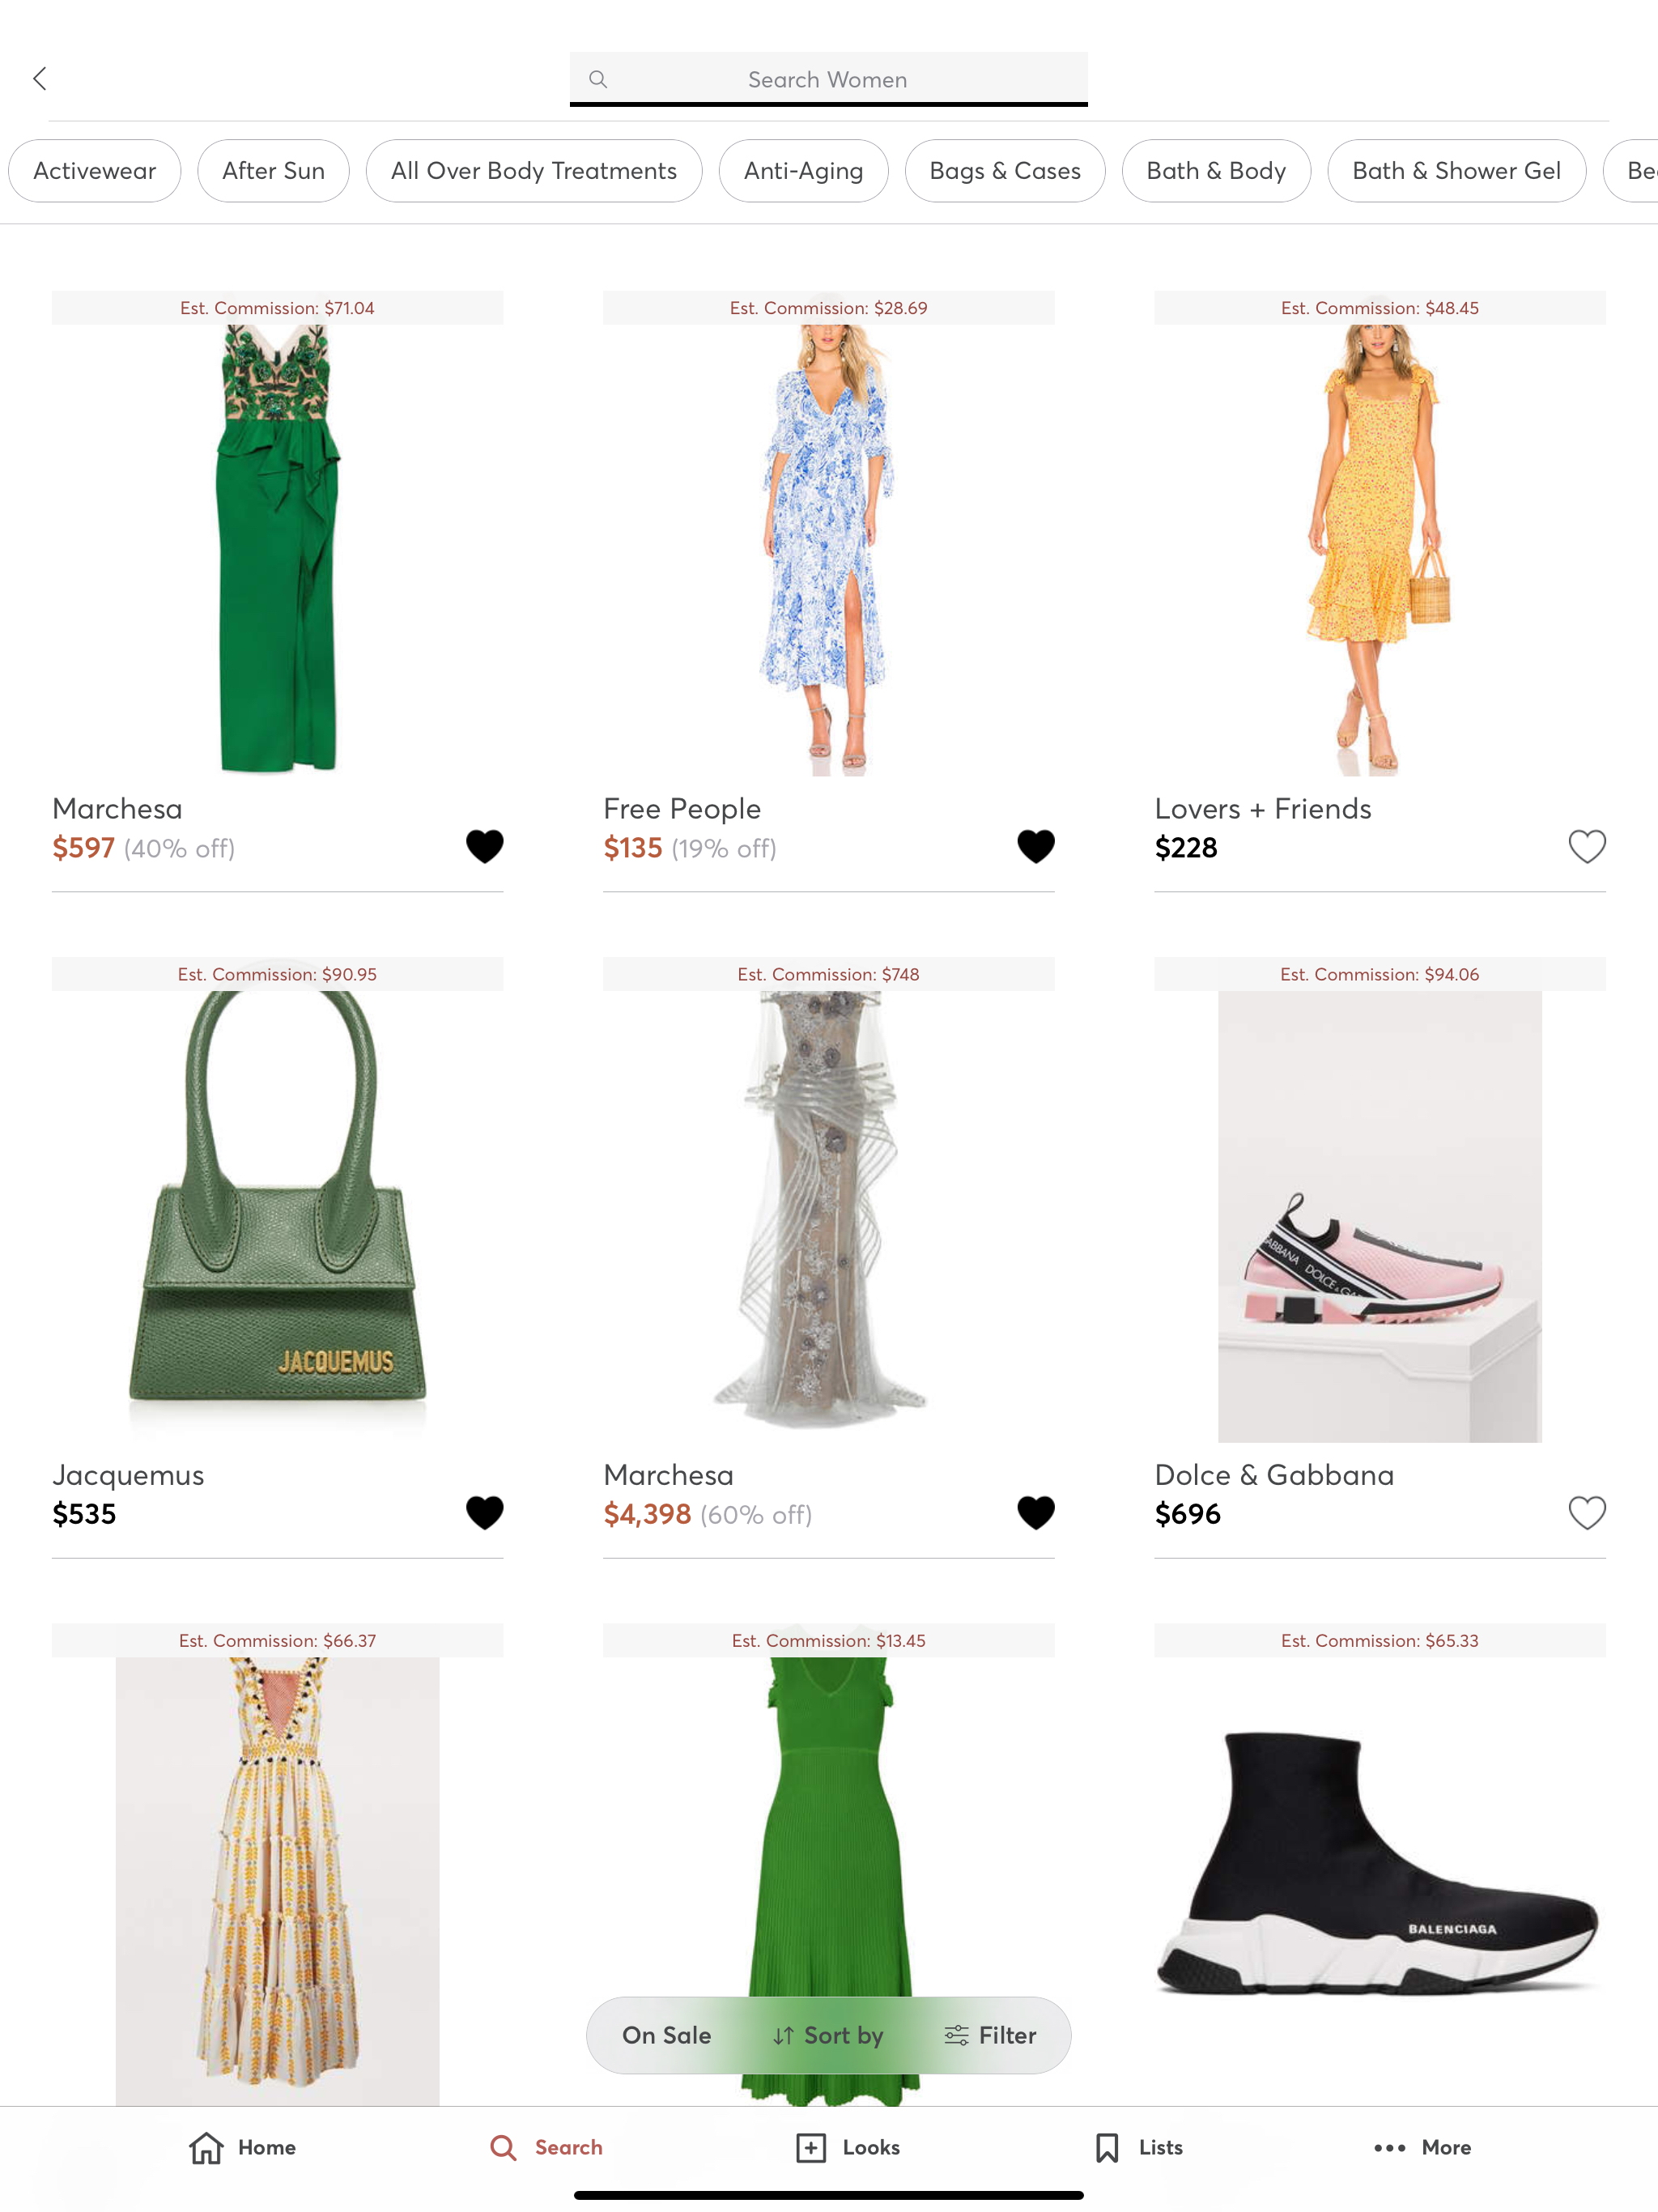Viewport: 1658px width, 2212px height.
Task: Open the Looks tab
Action: pyautogui.click(x=848, y=2147)
